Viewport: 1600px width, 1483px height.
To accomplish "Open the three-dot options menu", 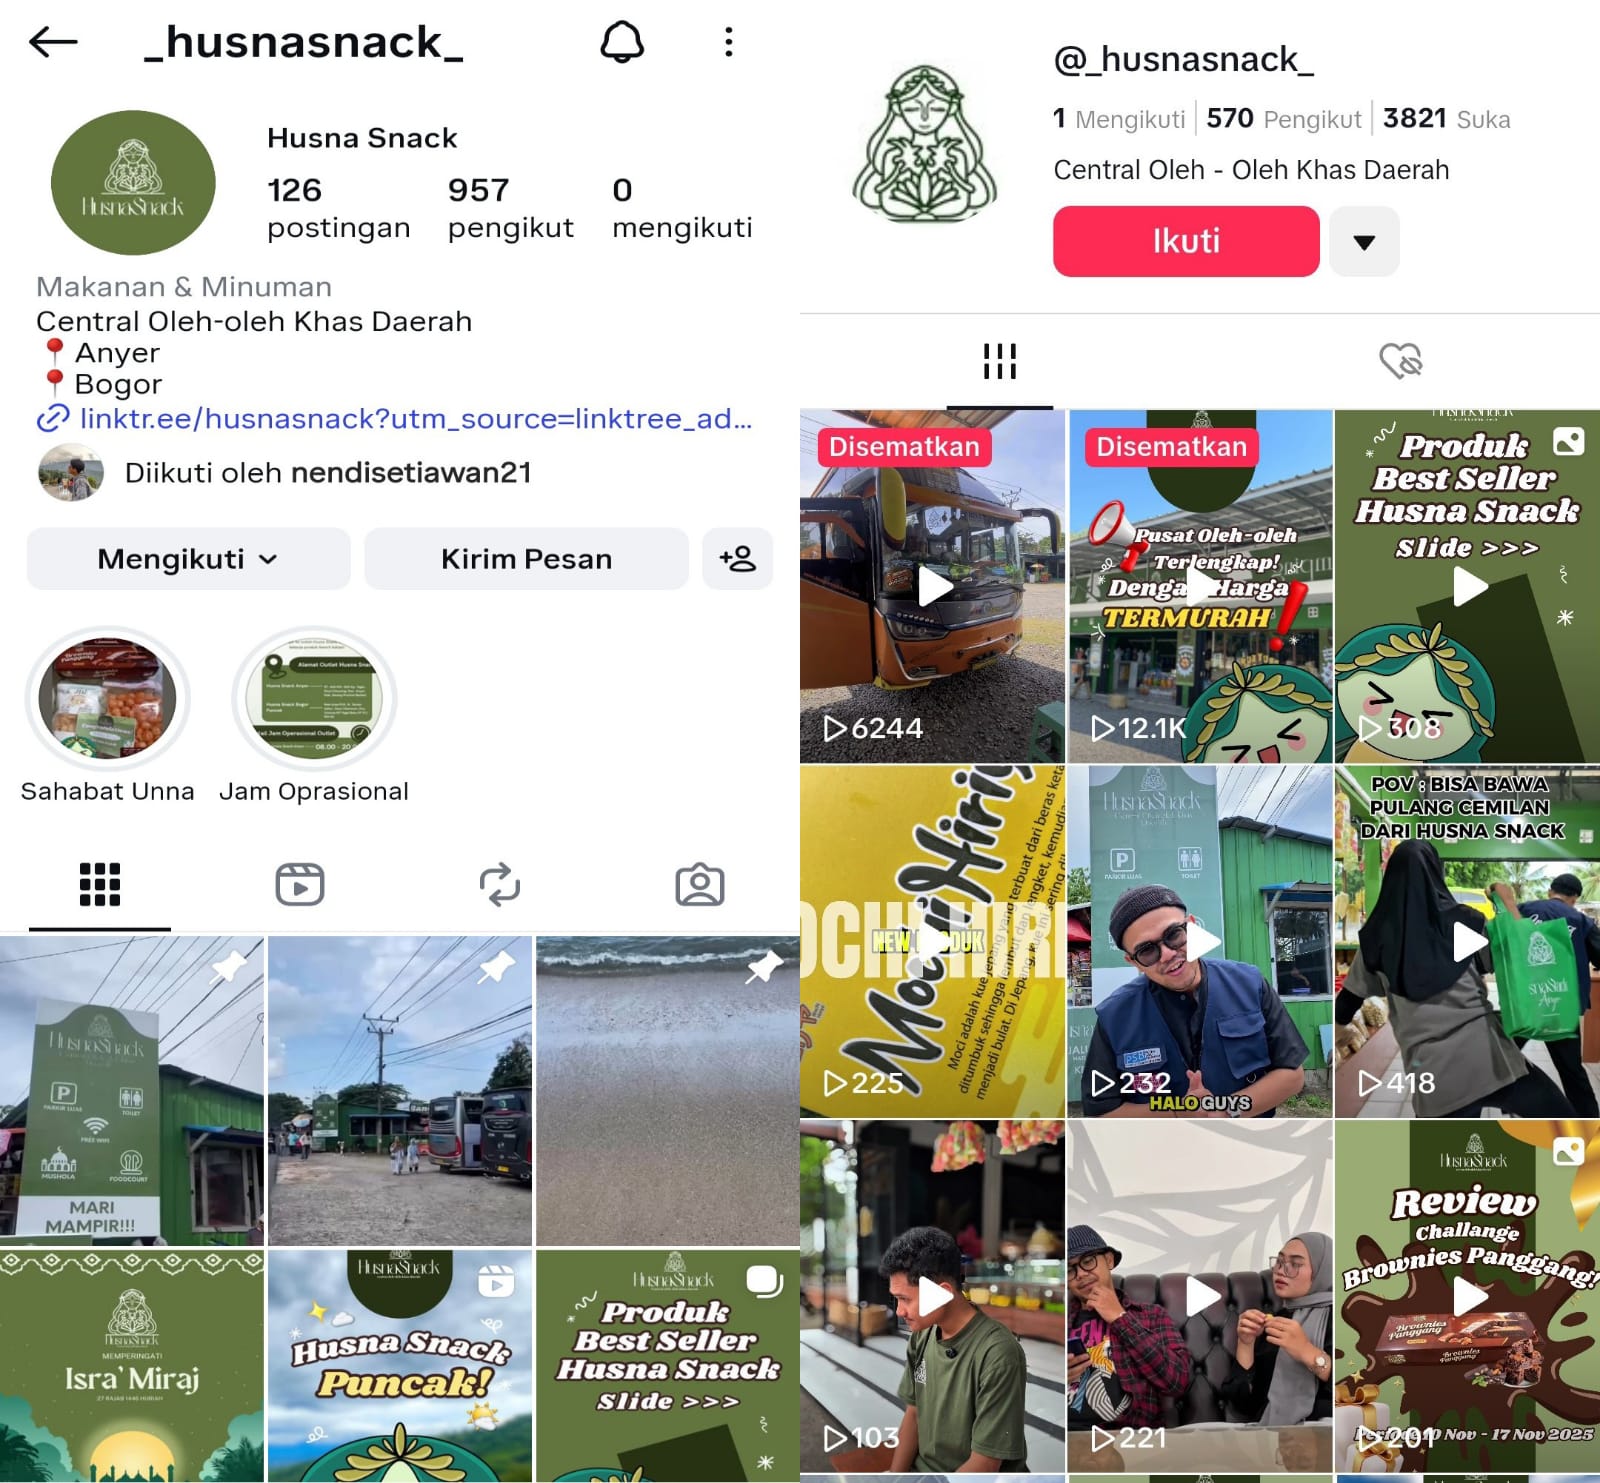I will tap(729, 42).
